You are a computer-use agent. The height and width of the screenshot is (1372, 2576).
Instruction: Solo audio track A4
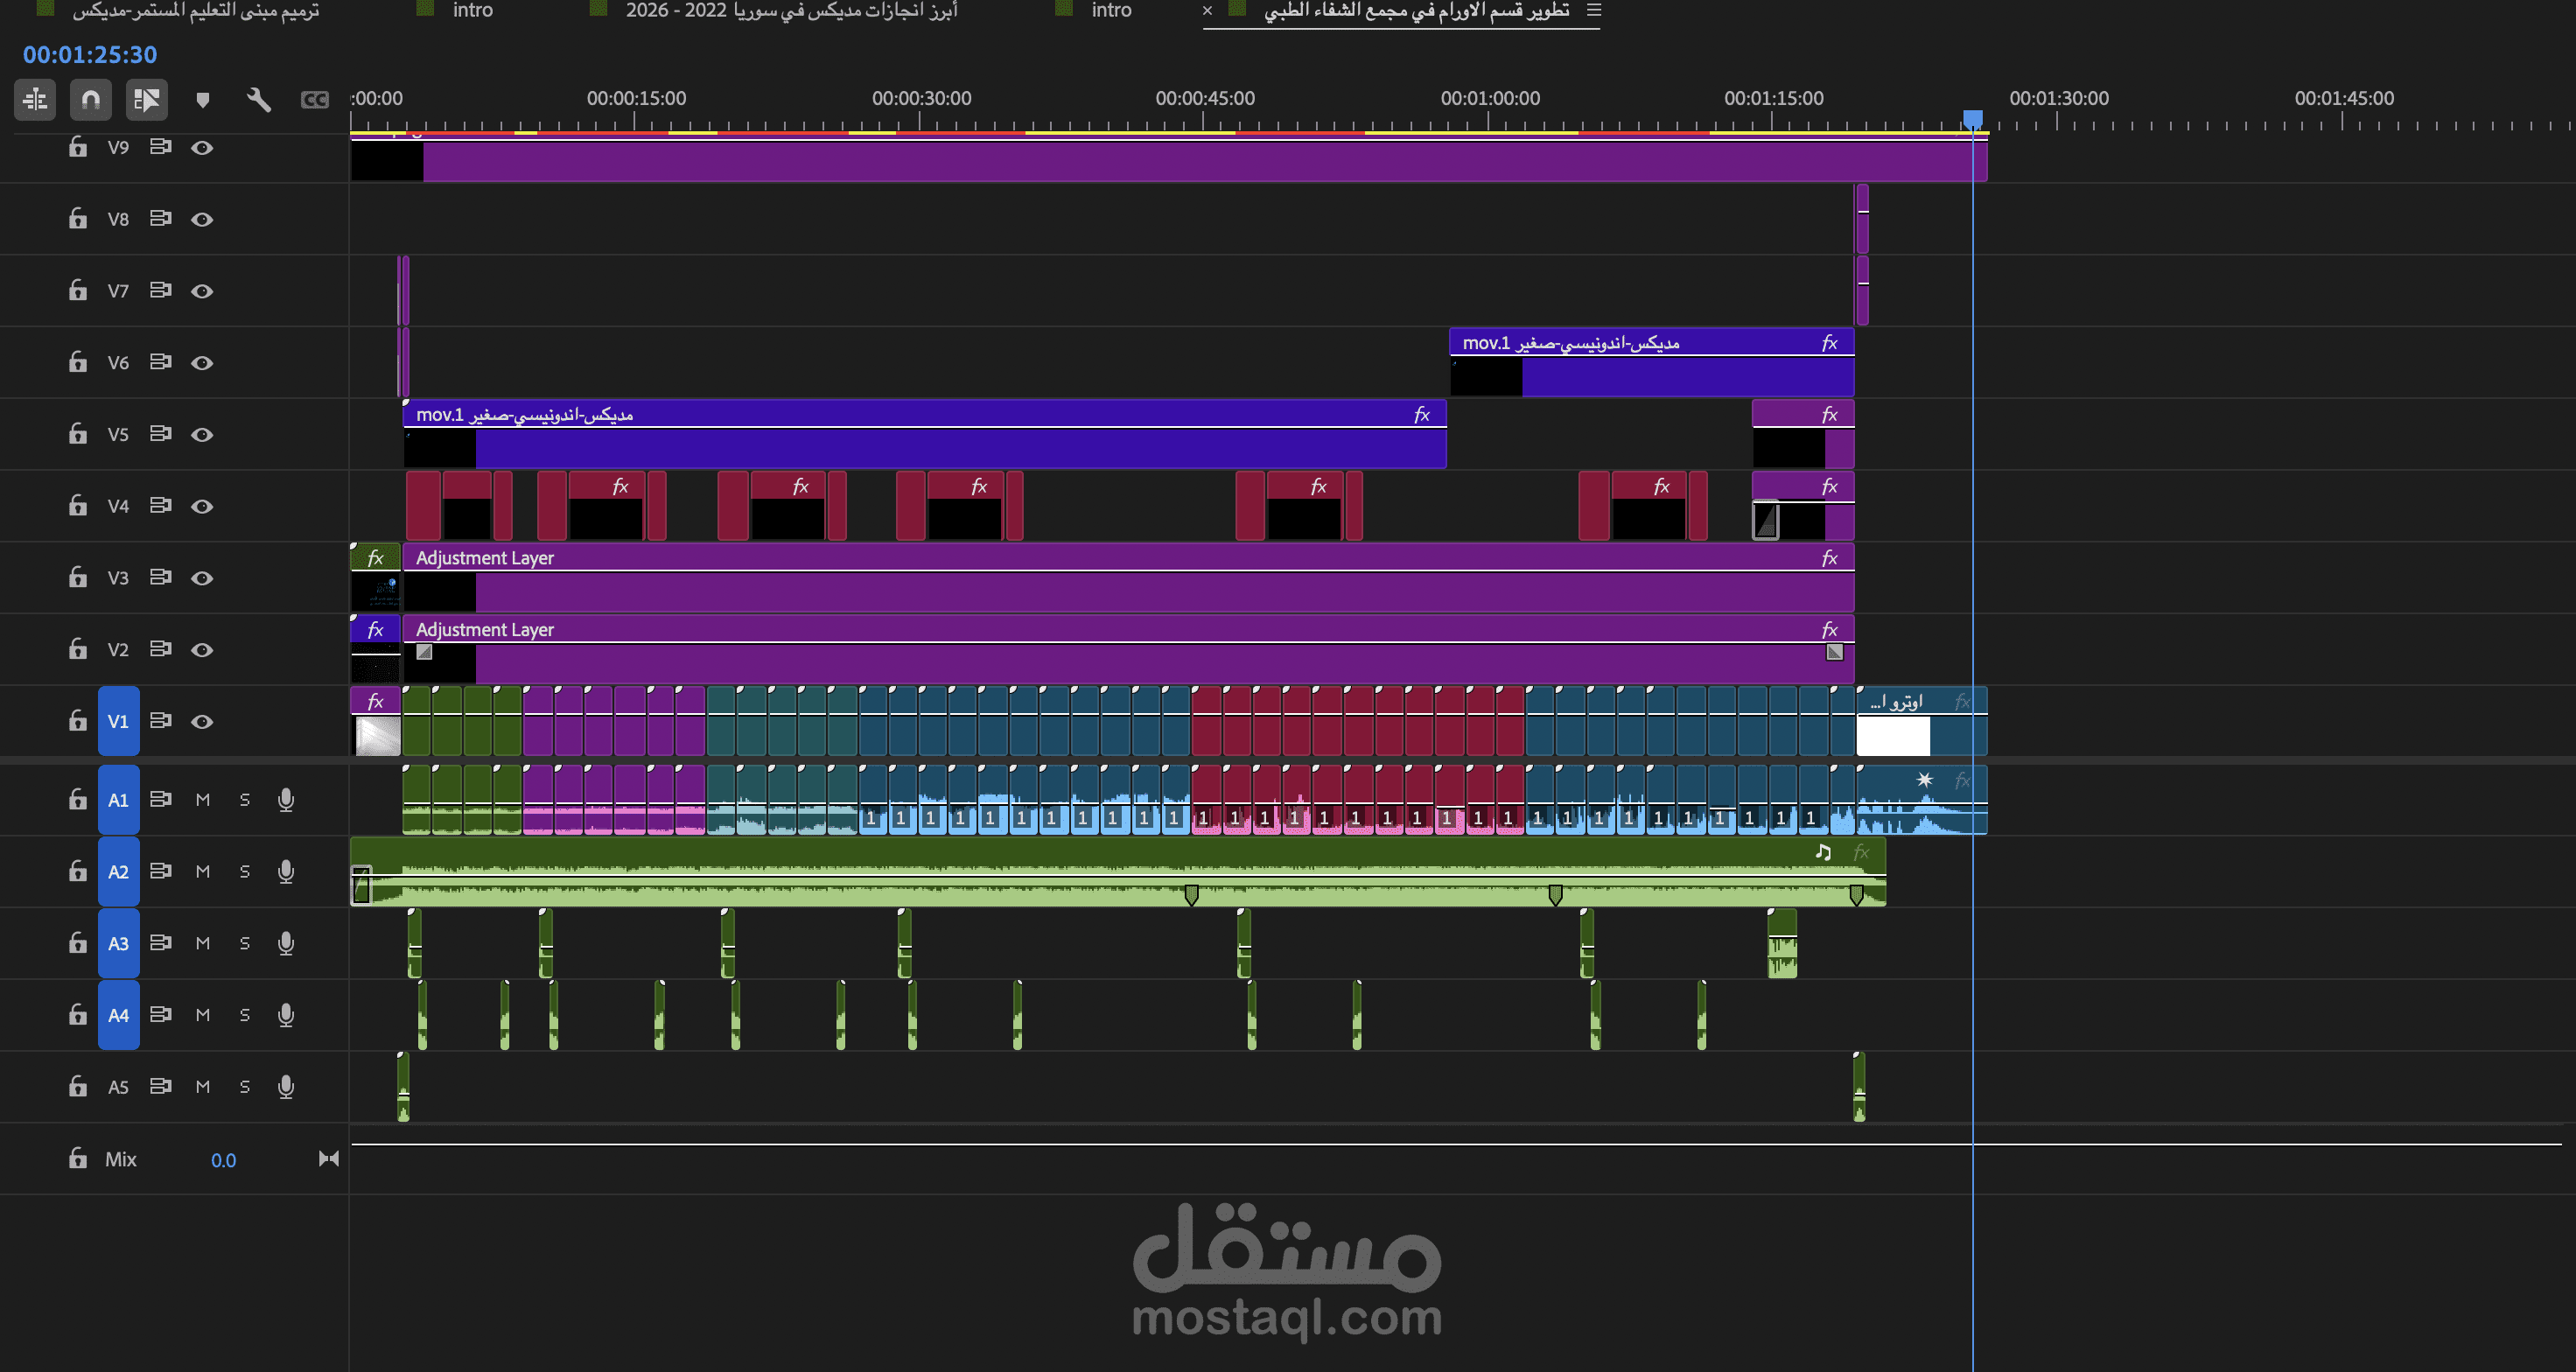pyautogui.click(x=245, y=1015)
